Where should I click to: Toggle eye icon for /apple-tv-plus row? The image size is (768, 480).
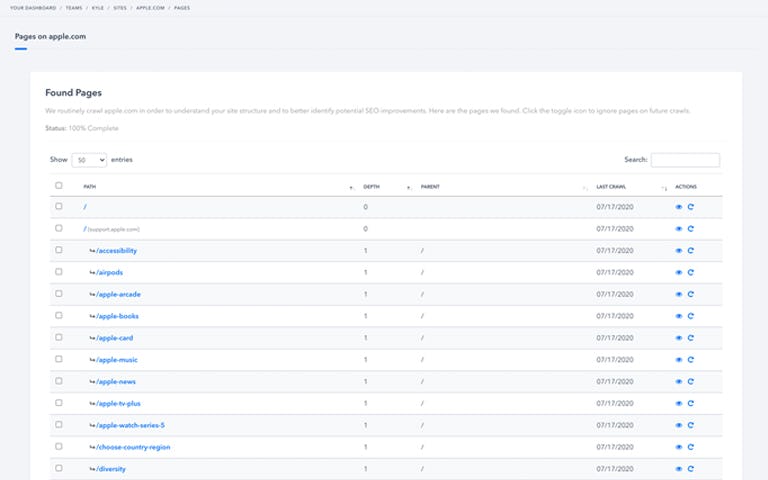[x=679, y=404]
